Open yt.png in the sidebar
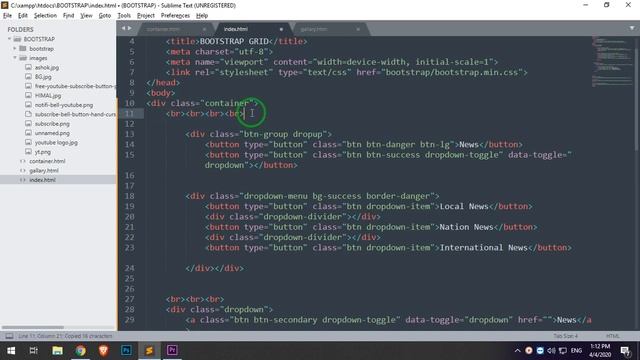Image resolution: width=640 pixels, height=360 pixels. pyautogui.click(x=42, y=152)
